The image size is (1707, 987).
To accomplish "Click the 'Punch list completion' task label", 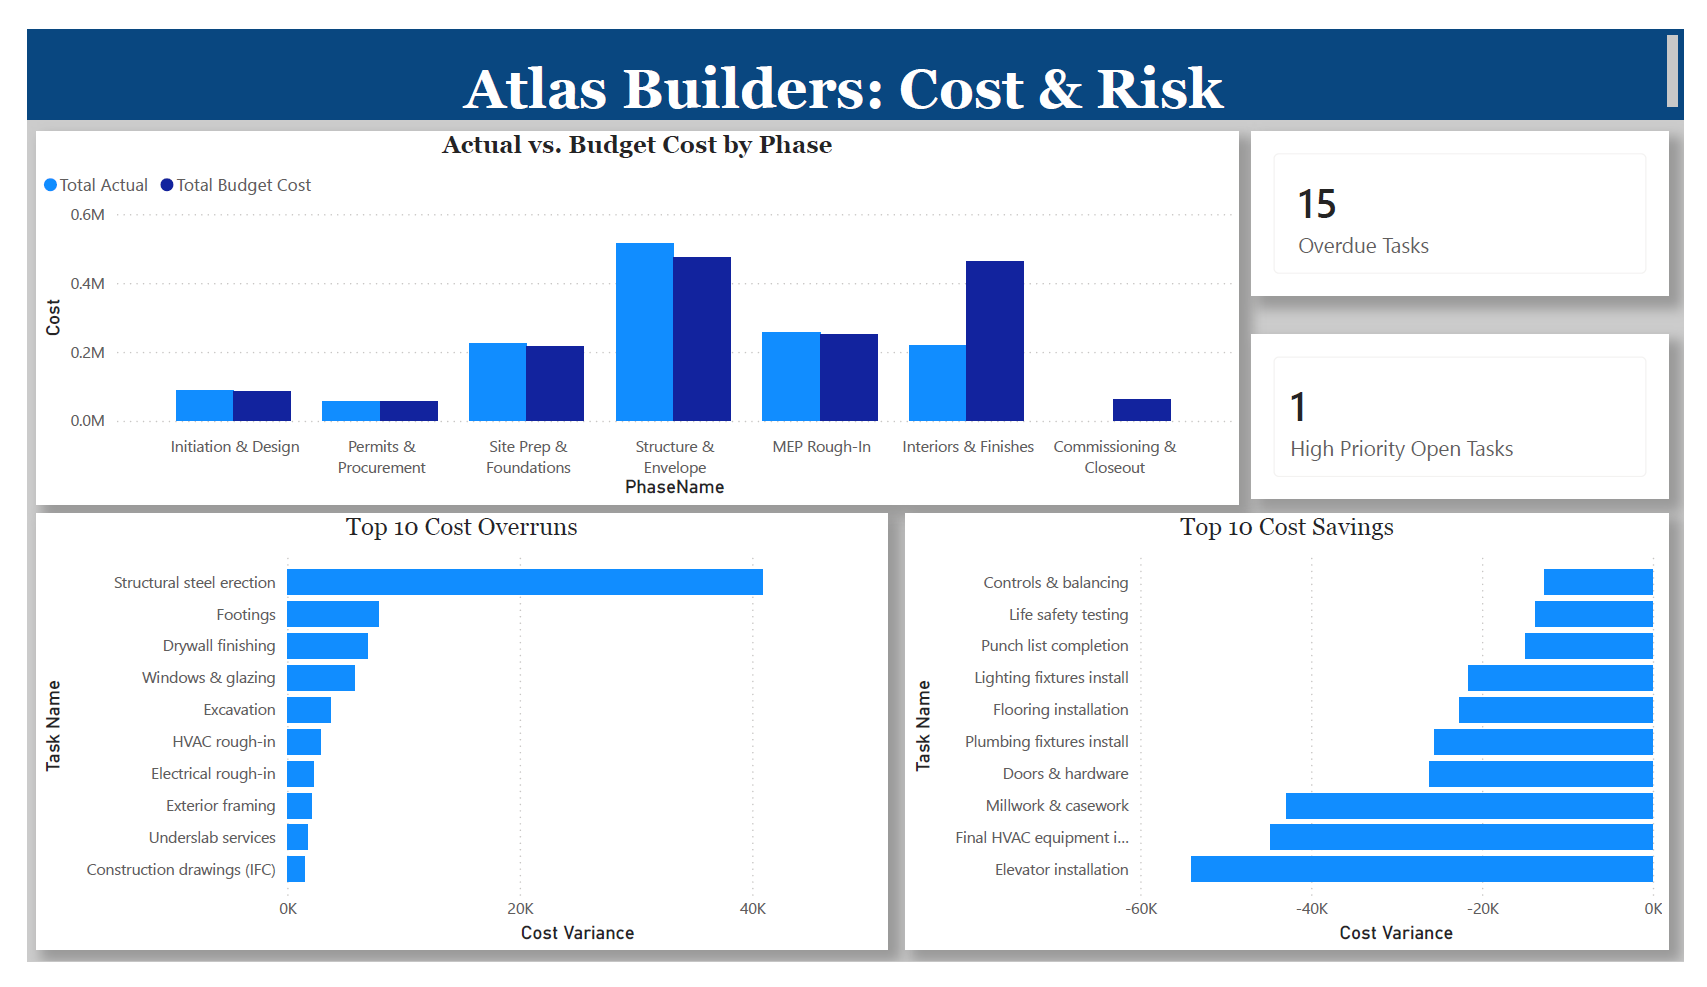I will (x=1055, y=646).
